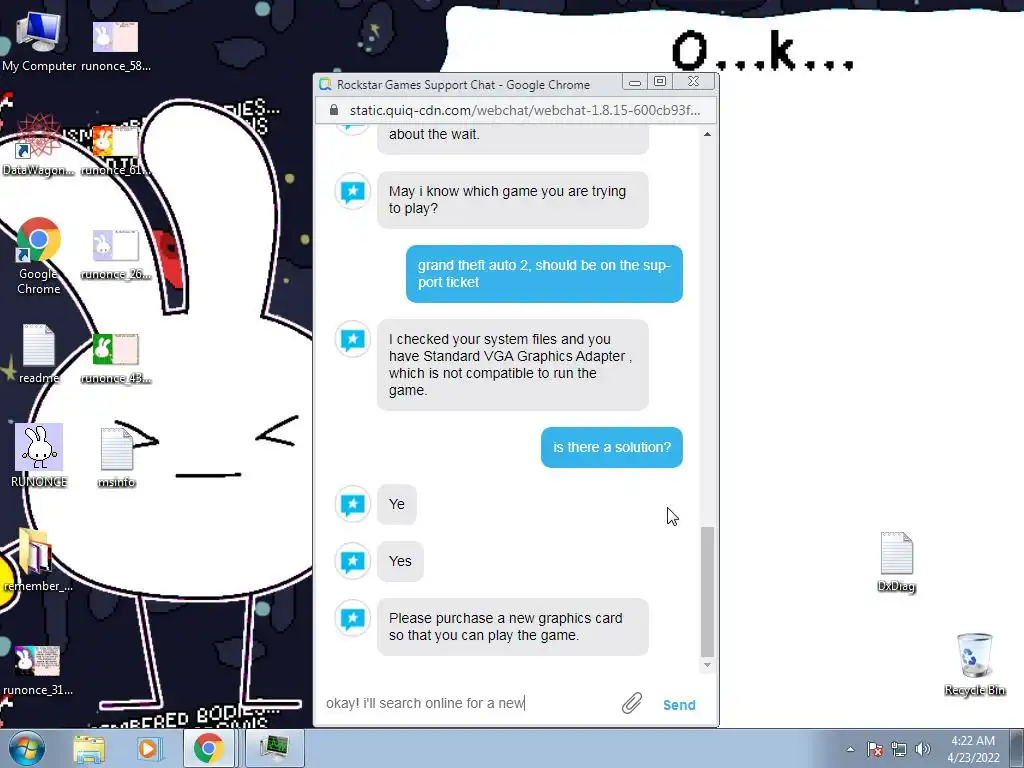The height and width of the screenshot is (768, 1024).
Task: Click the agent avatar beside 'May i know' message
Action: pos(353,191)
